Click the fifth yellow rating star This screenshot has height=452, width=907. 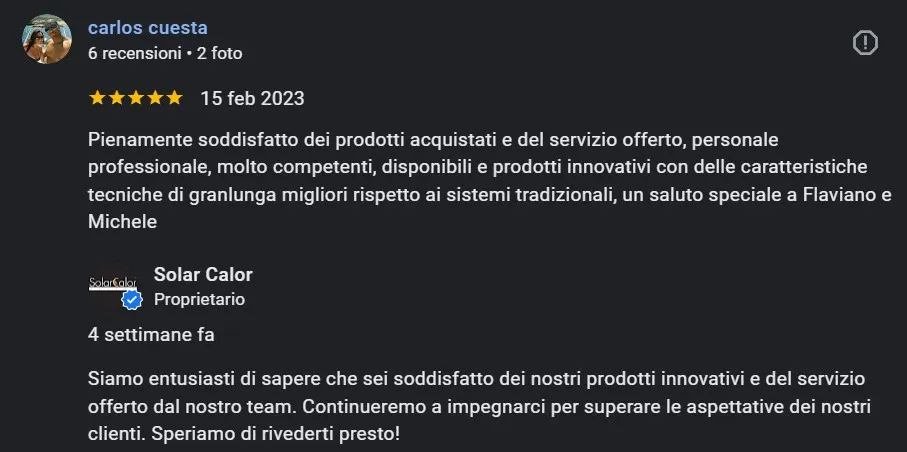tap(173, 98)
